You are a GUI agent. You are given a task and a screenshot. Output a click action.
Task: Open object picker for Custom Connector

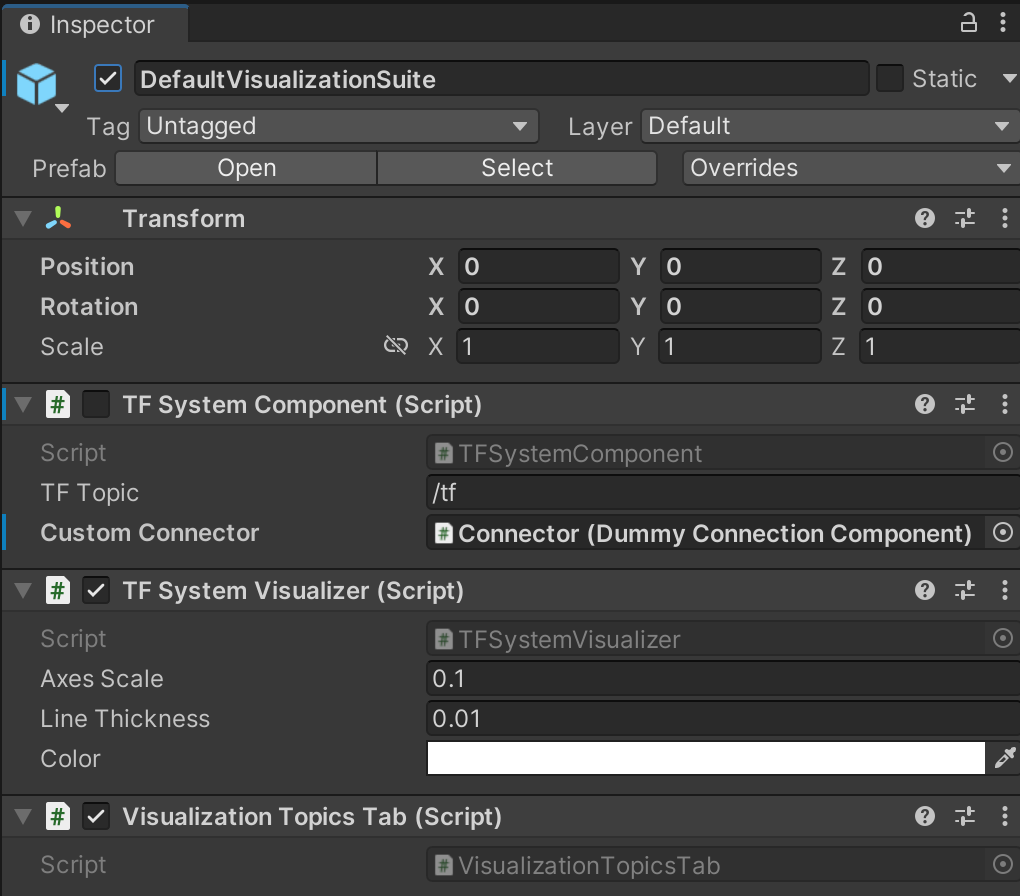coord(1002,533)
